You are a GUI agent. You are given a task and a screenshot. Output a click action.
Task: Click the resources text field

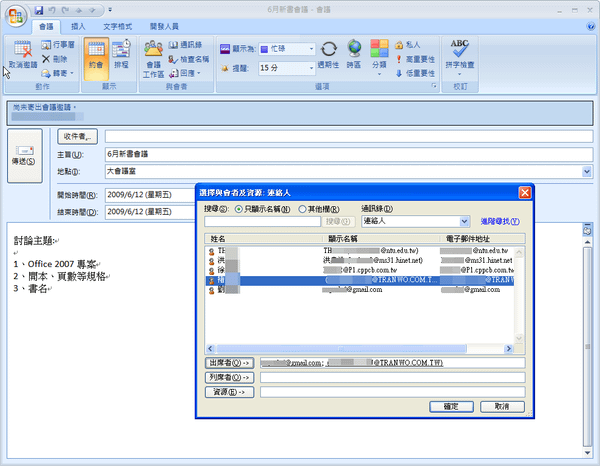click(x=393, y=392)
